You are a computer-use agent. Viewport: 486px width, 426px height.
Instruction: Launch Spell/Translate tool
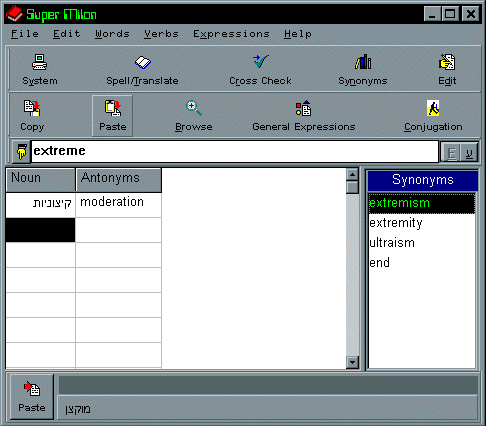[142, 70]
